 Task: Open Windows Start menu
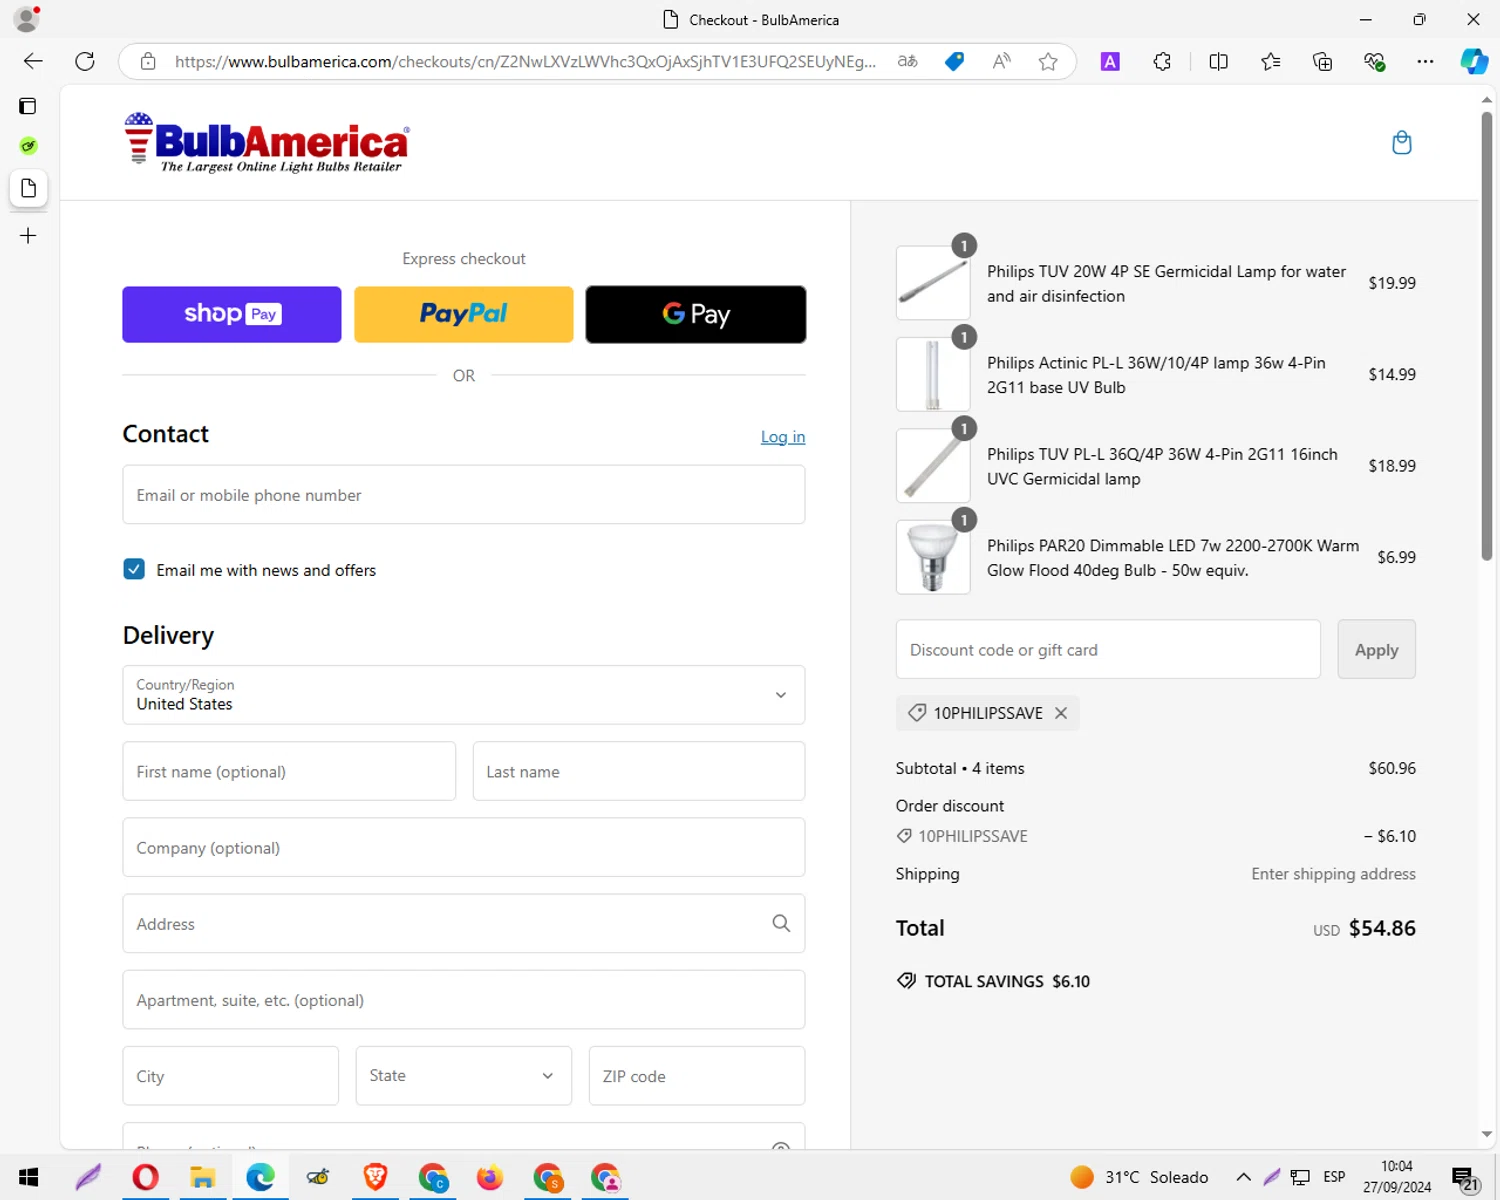(x=28, y=1177)
